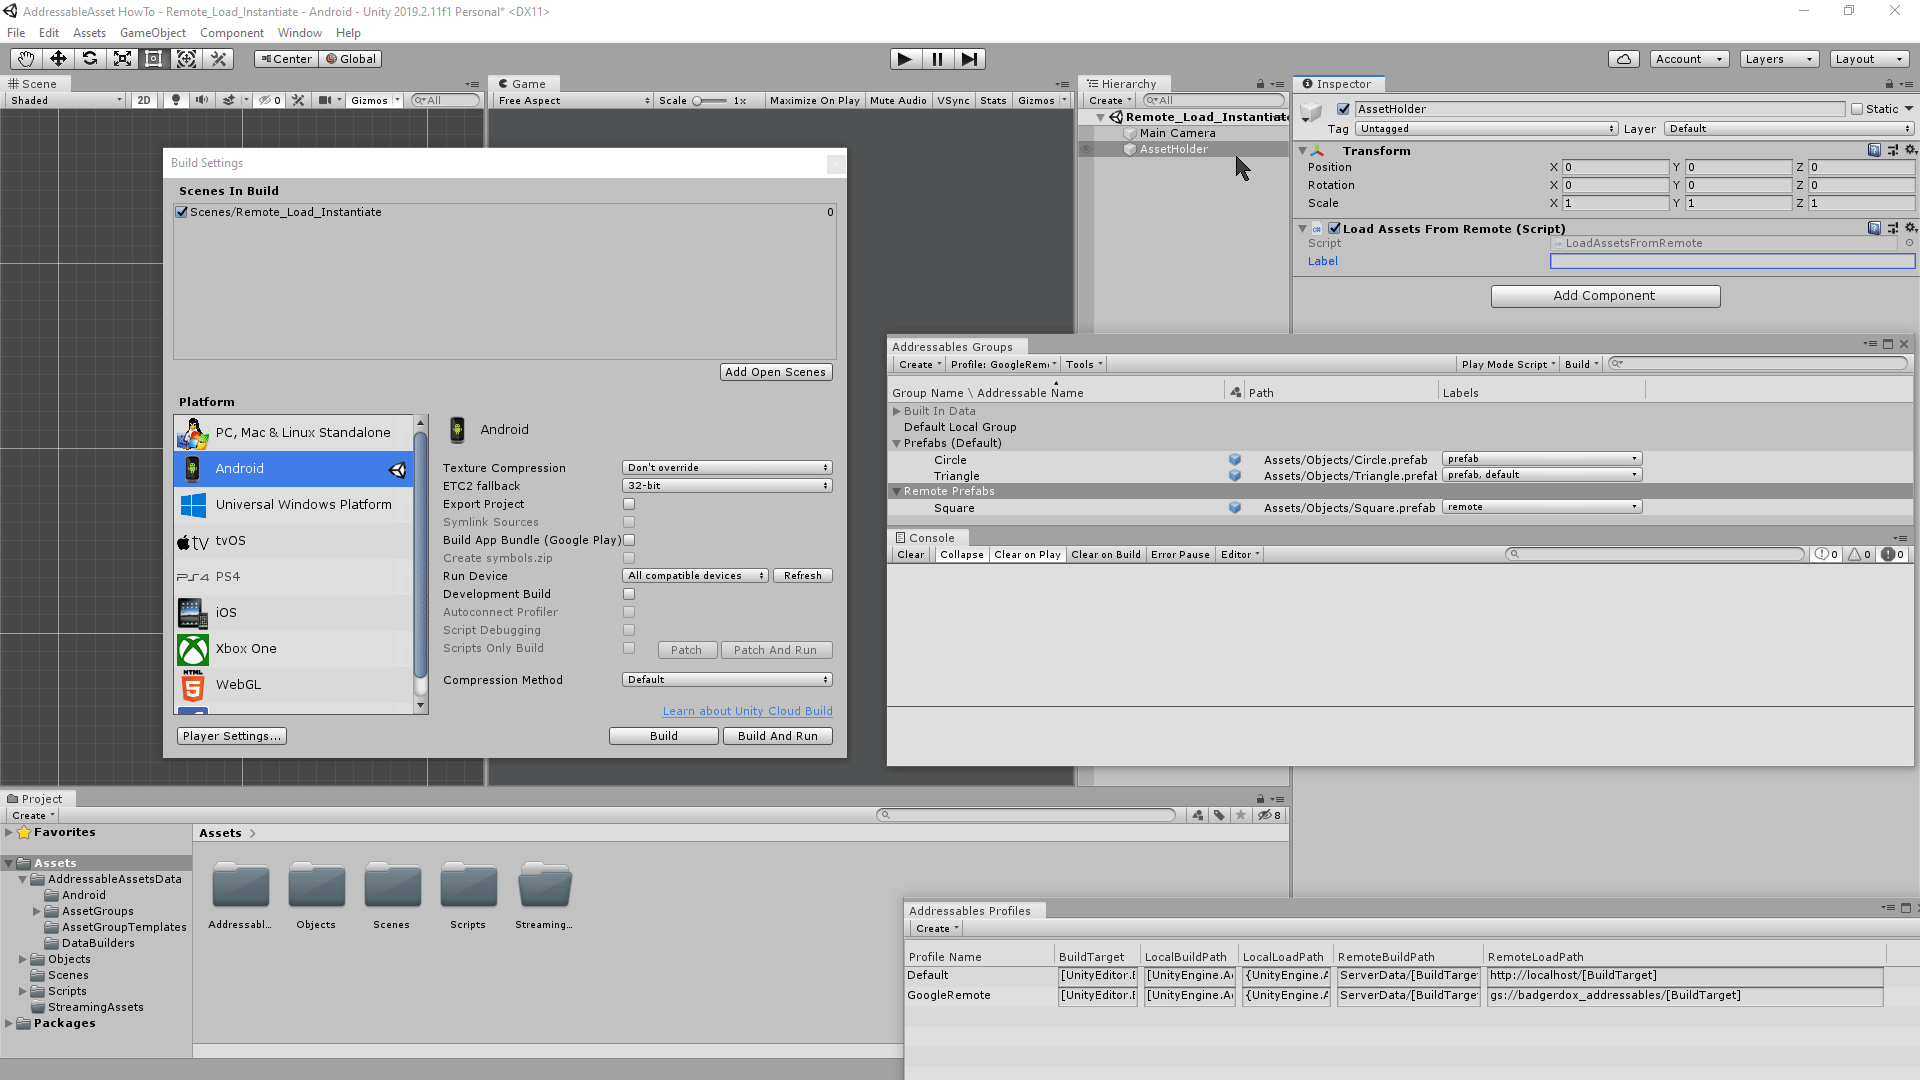This screenshot has width=1920, height=1080.
Task: Select the Hand tool in toolbar
Action: click(x=25, y=59)
